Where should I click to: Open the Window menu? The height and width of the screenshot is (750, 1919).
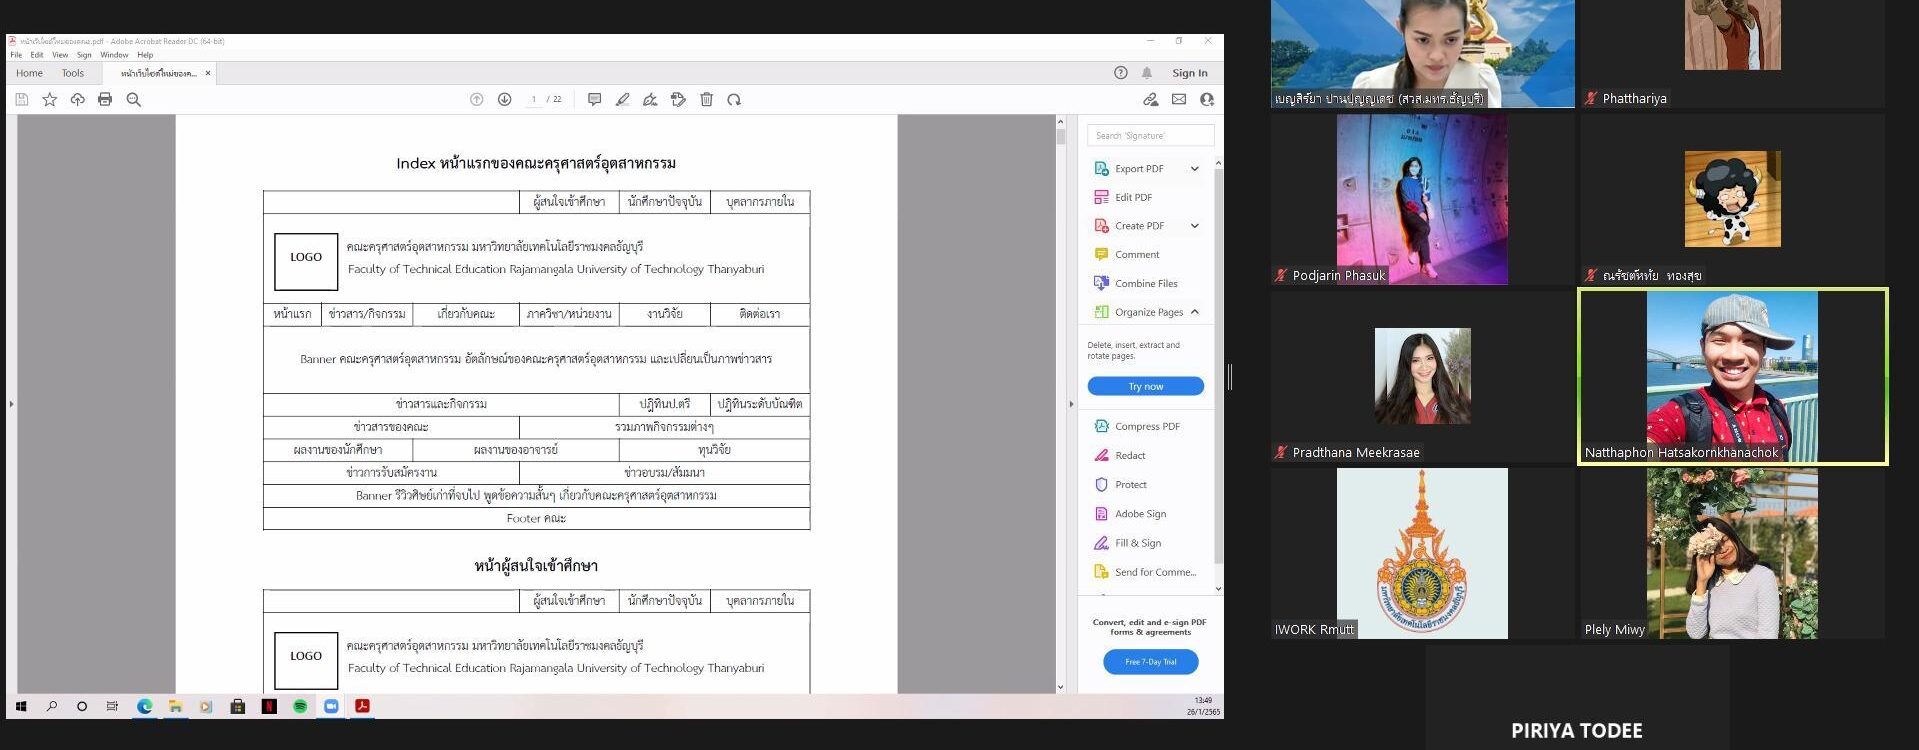(x=114, y=55)
